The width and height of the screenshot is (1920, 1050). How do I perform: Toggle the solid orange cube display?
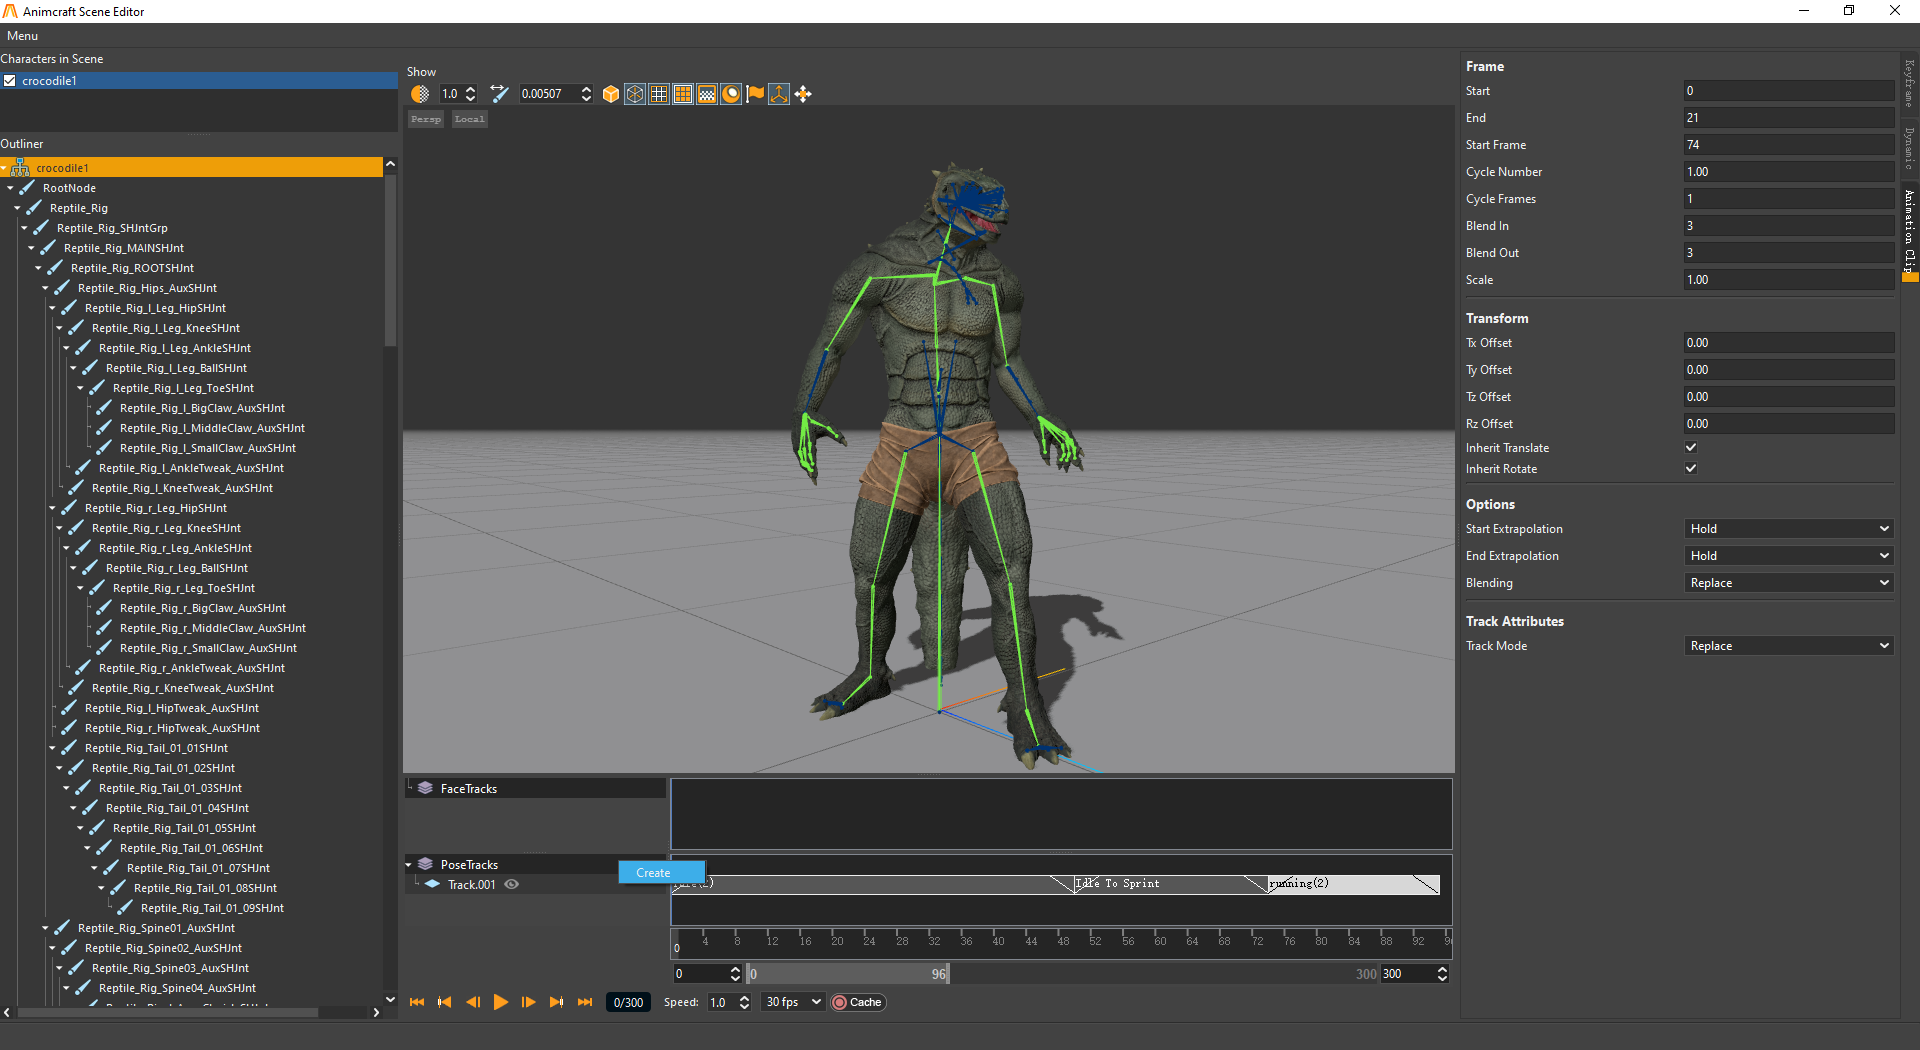click(611, 94)
